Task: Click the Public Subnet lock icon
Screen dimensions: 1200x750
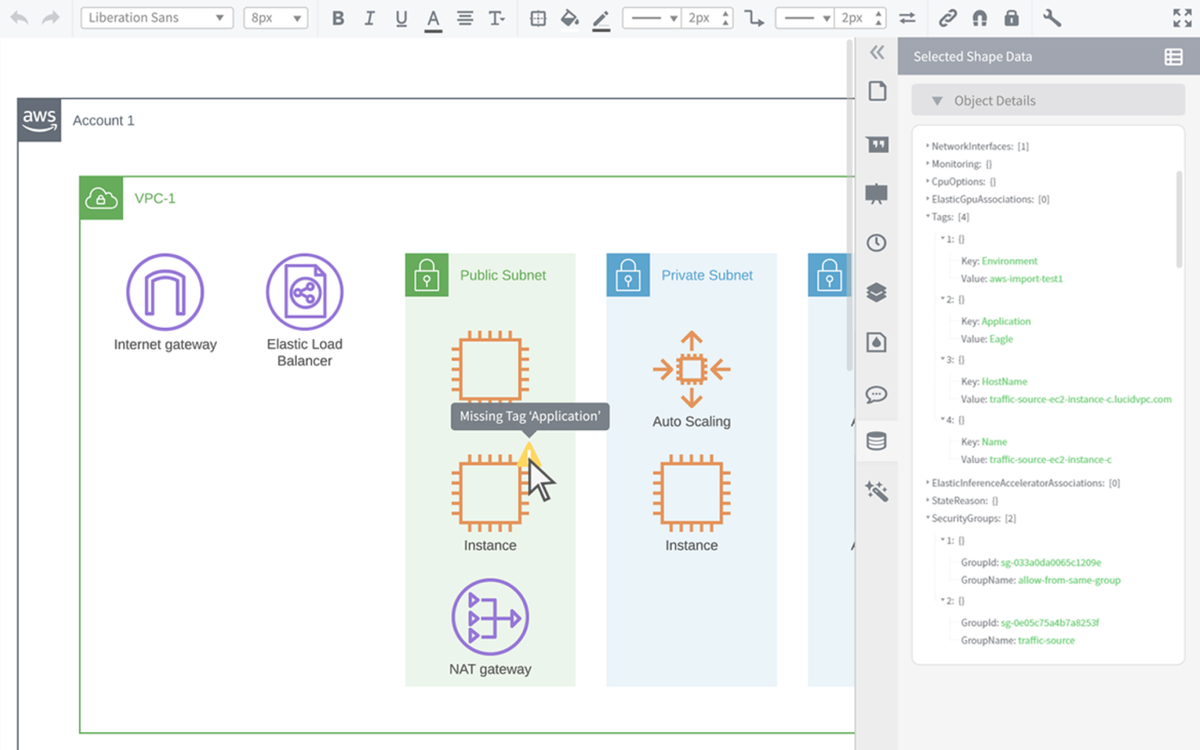Action: (427, 275)
